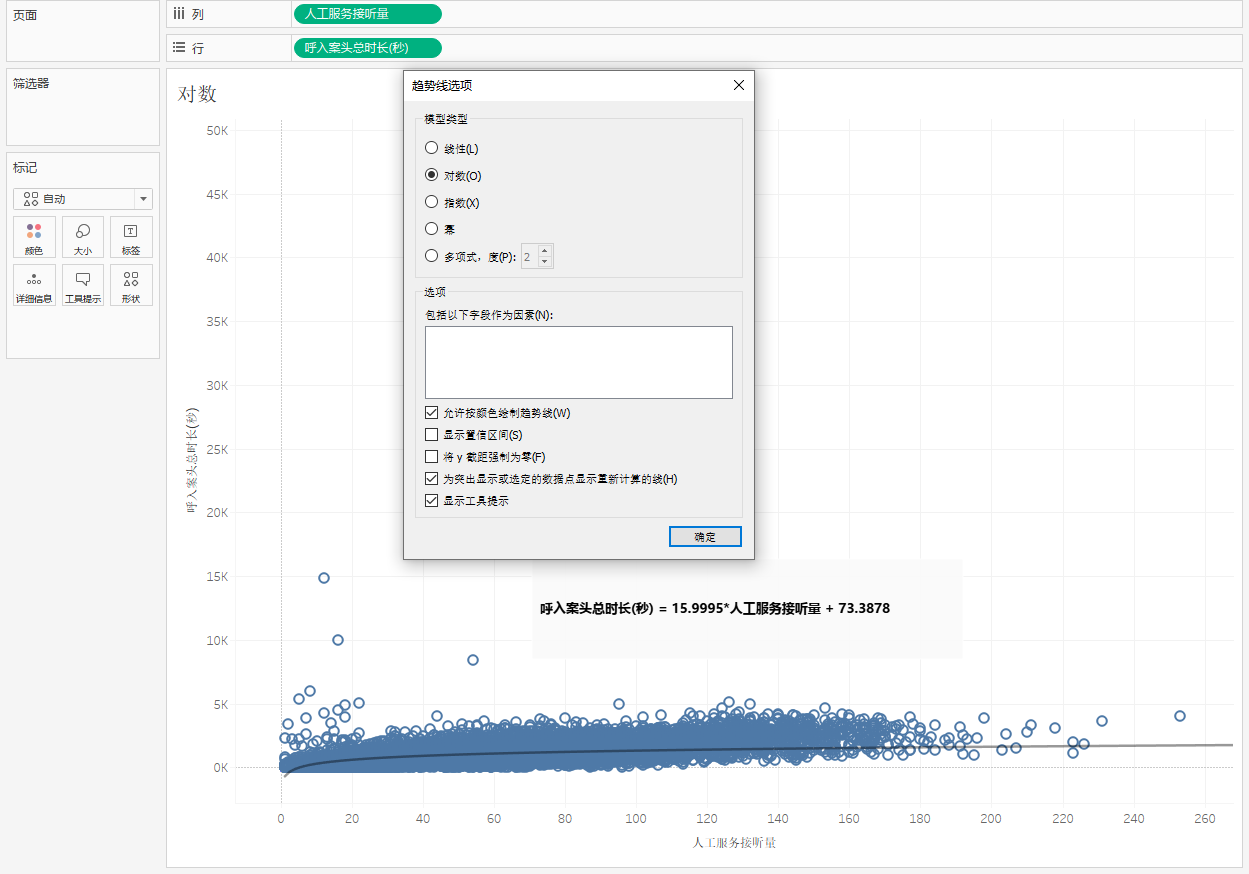Click the 页面 shelf header
Screen dimensions: 1249x874
[25, 16]
